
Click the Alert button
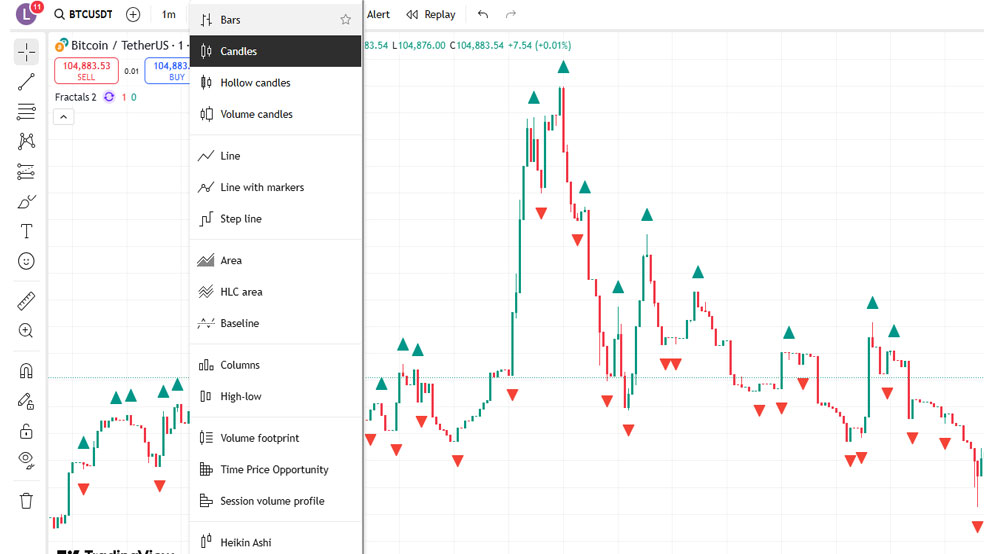(378, 14)
